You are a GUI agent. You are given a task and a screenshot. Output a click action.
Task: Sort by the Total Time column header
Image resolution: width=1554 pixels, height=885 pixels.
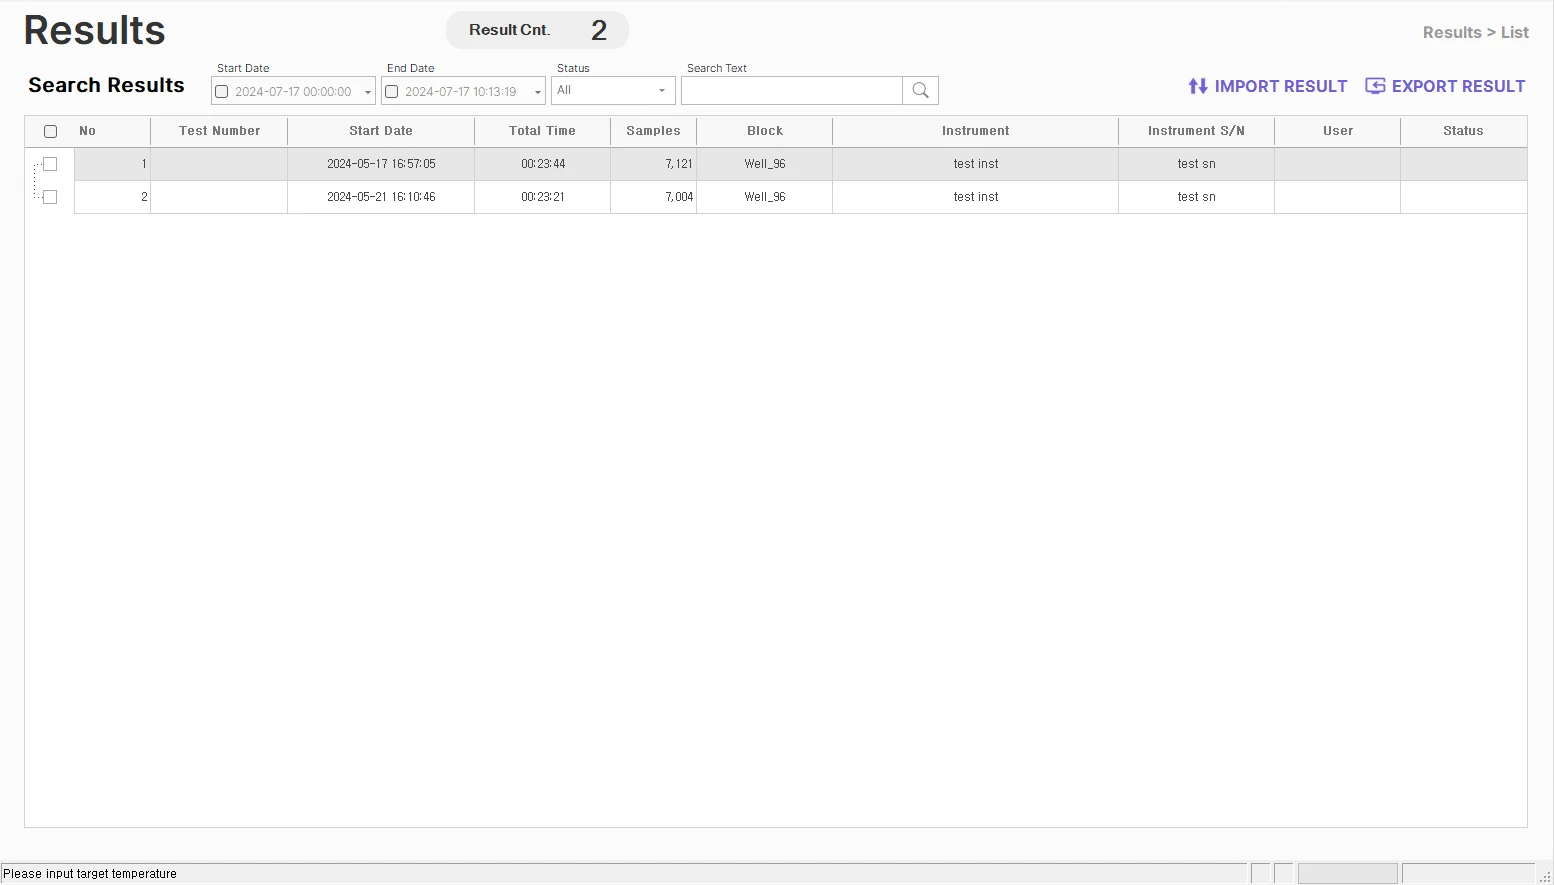click(542, 131)
